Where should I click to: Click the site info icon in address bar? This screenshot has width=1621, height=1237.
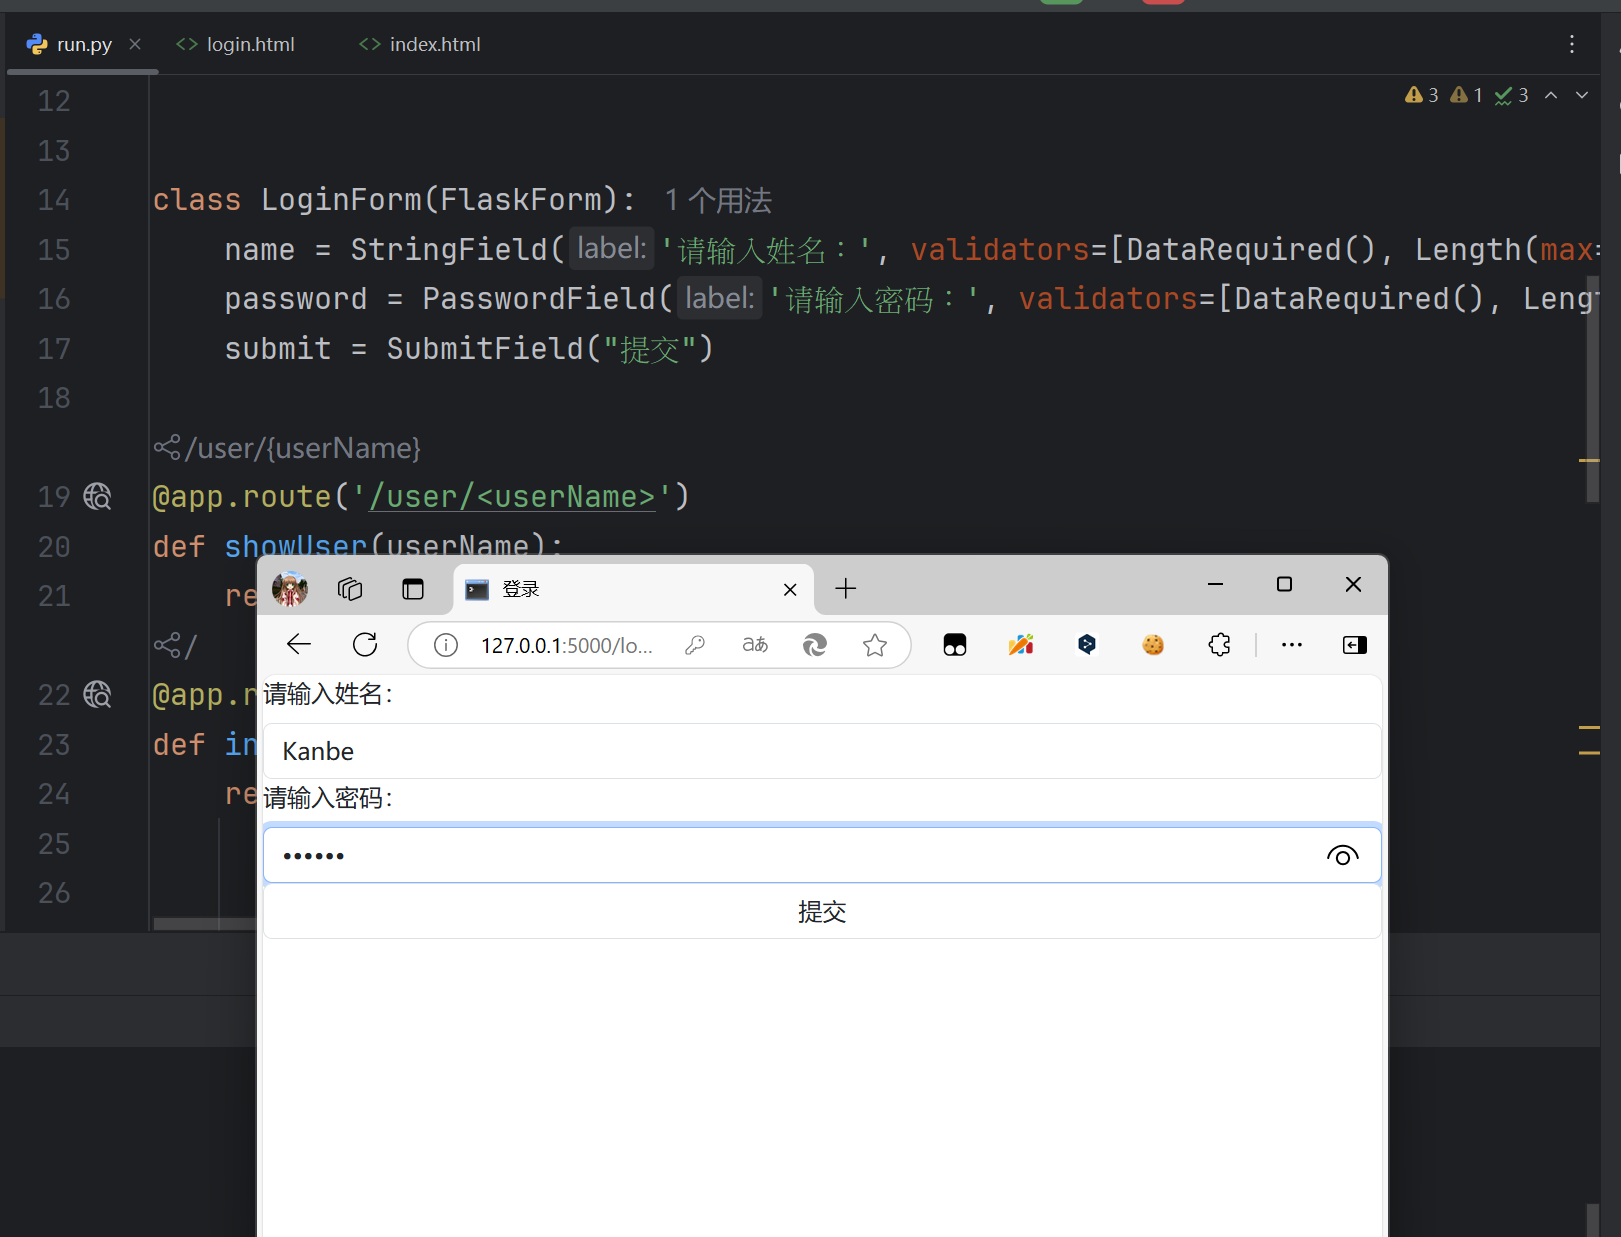tap(446, 645)
